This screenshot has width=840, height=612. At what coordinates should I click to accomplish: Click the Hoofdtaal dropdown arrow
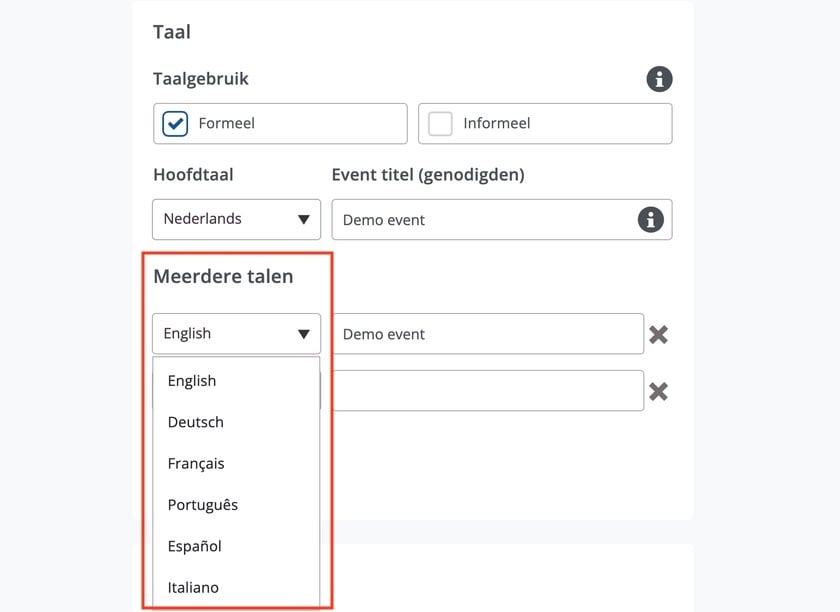point(303,220)
